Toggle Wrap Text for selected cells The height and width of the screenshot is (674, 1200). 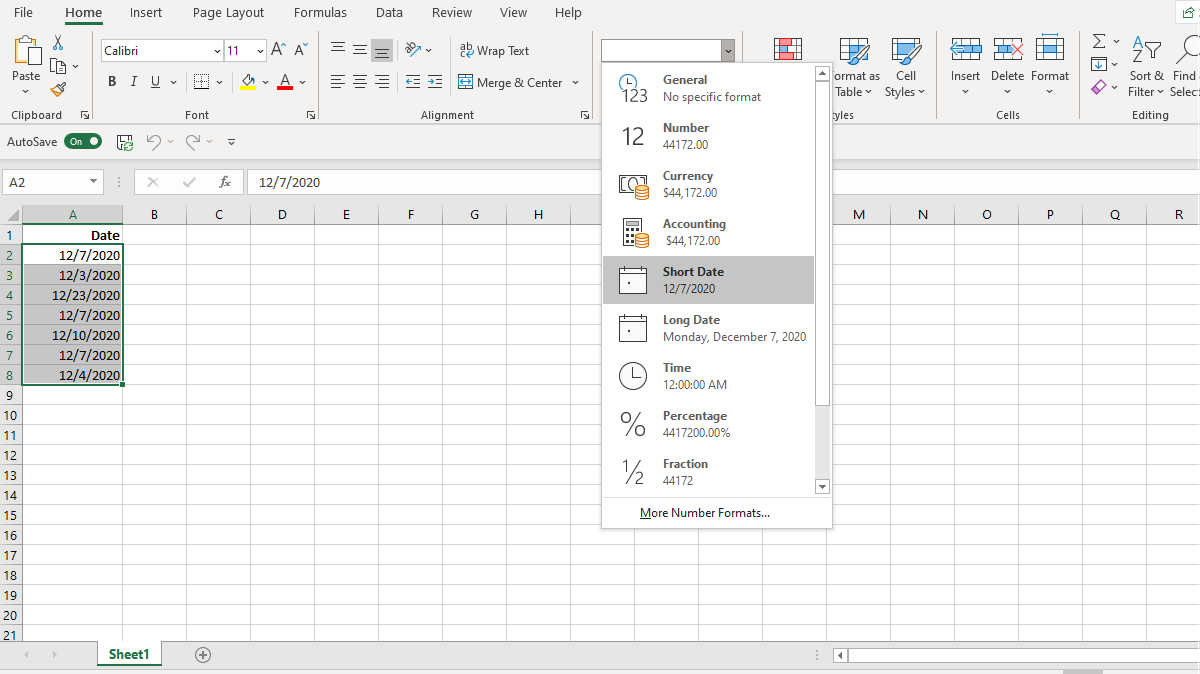click(494, 50)
